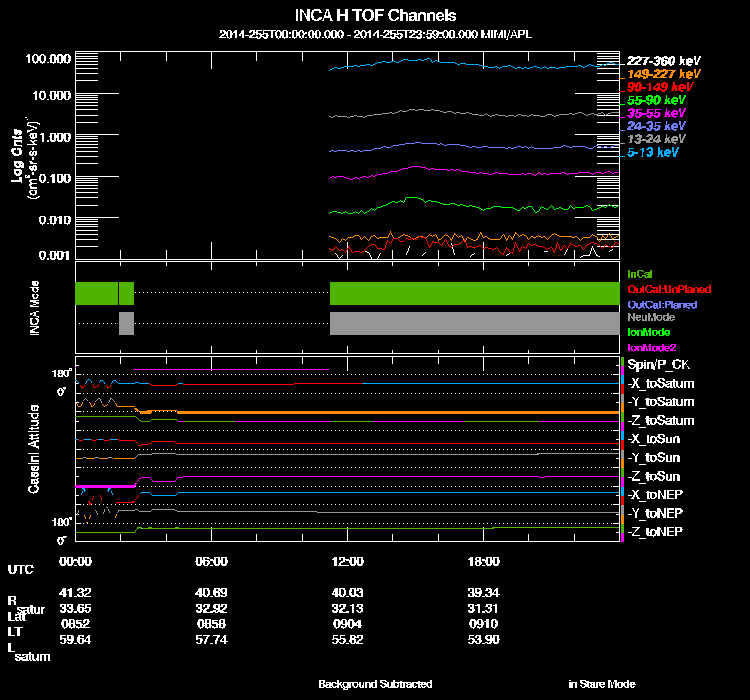Screen dimensions: 750x700
Task: Click the 227-360 keV legend label
Action: tap(664, 61)
